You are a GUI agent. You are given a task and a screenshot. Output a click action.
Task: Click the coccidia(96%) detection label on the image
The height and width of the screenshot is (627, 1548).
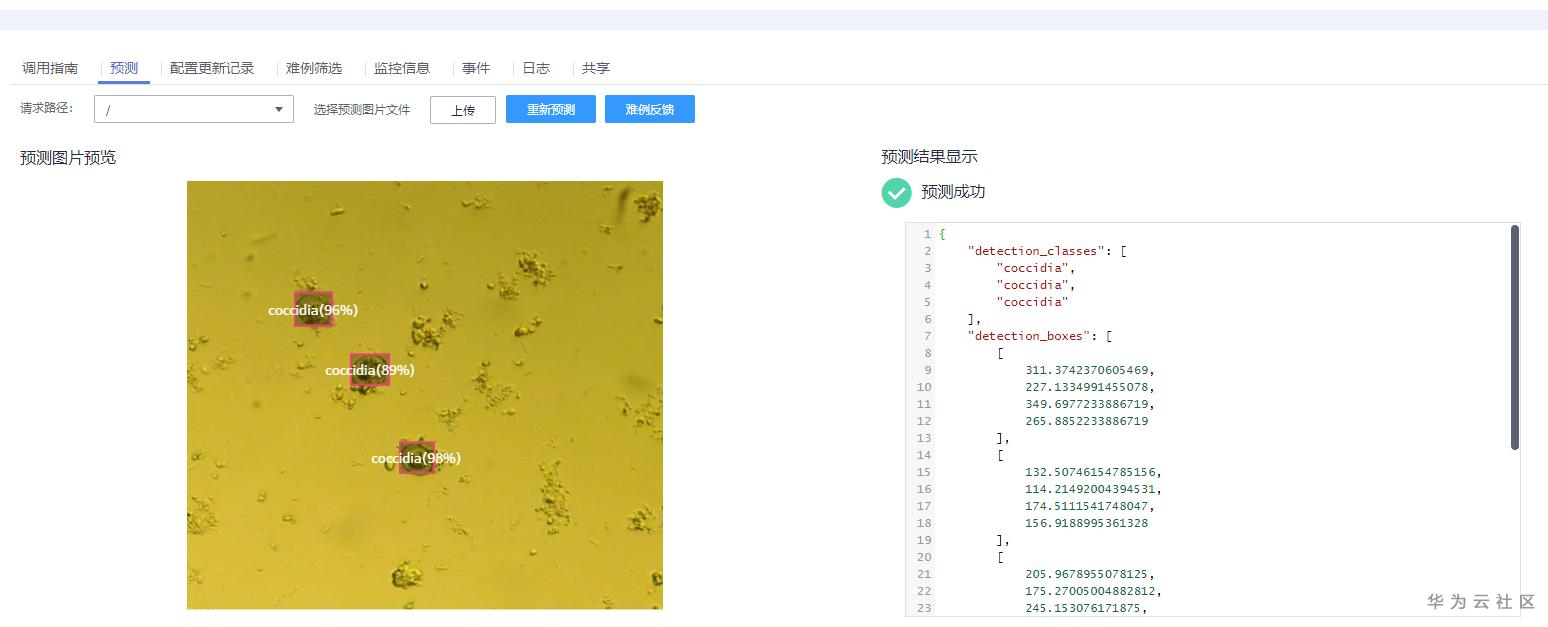pos(311,310)
